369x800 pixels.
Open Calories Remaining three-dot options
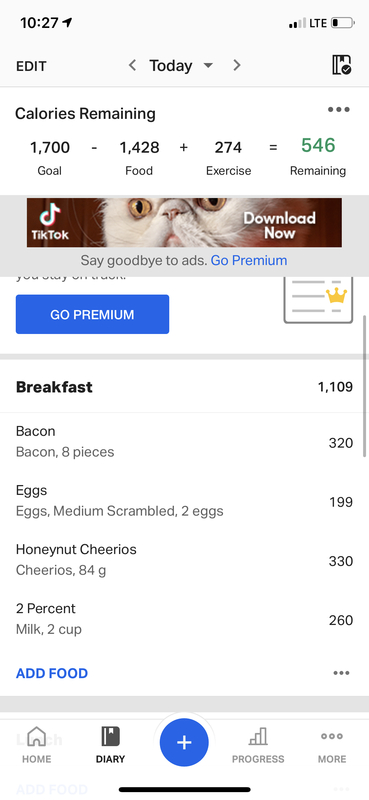point(339,110)
